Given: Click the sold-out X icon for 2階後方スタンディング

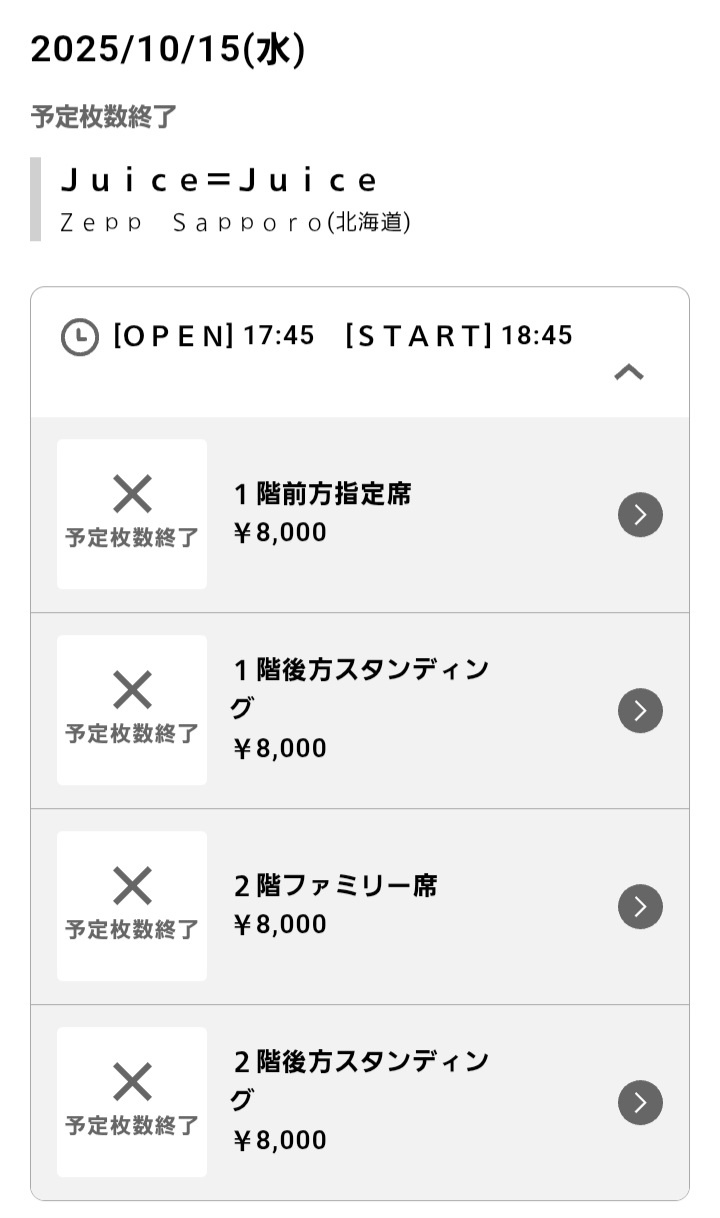Looking at the screenshot, I should (132, 1083).
